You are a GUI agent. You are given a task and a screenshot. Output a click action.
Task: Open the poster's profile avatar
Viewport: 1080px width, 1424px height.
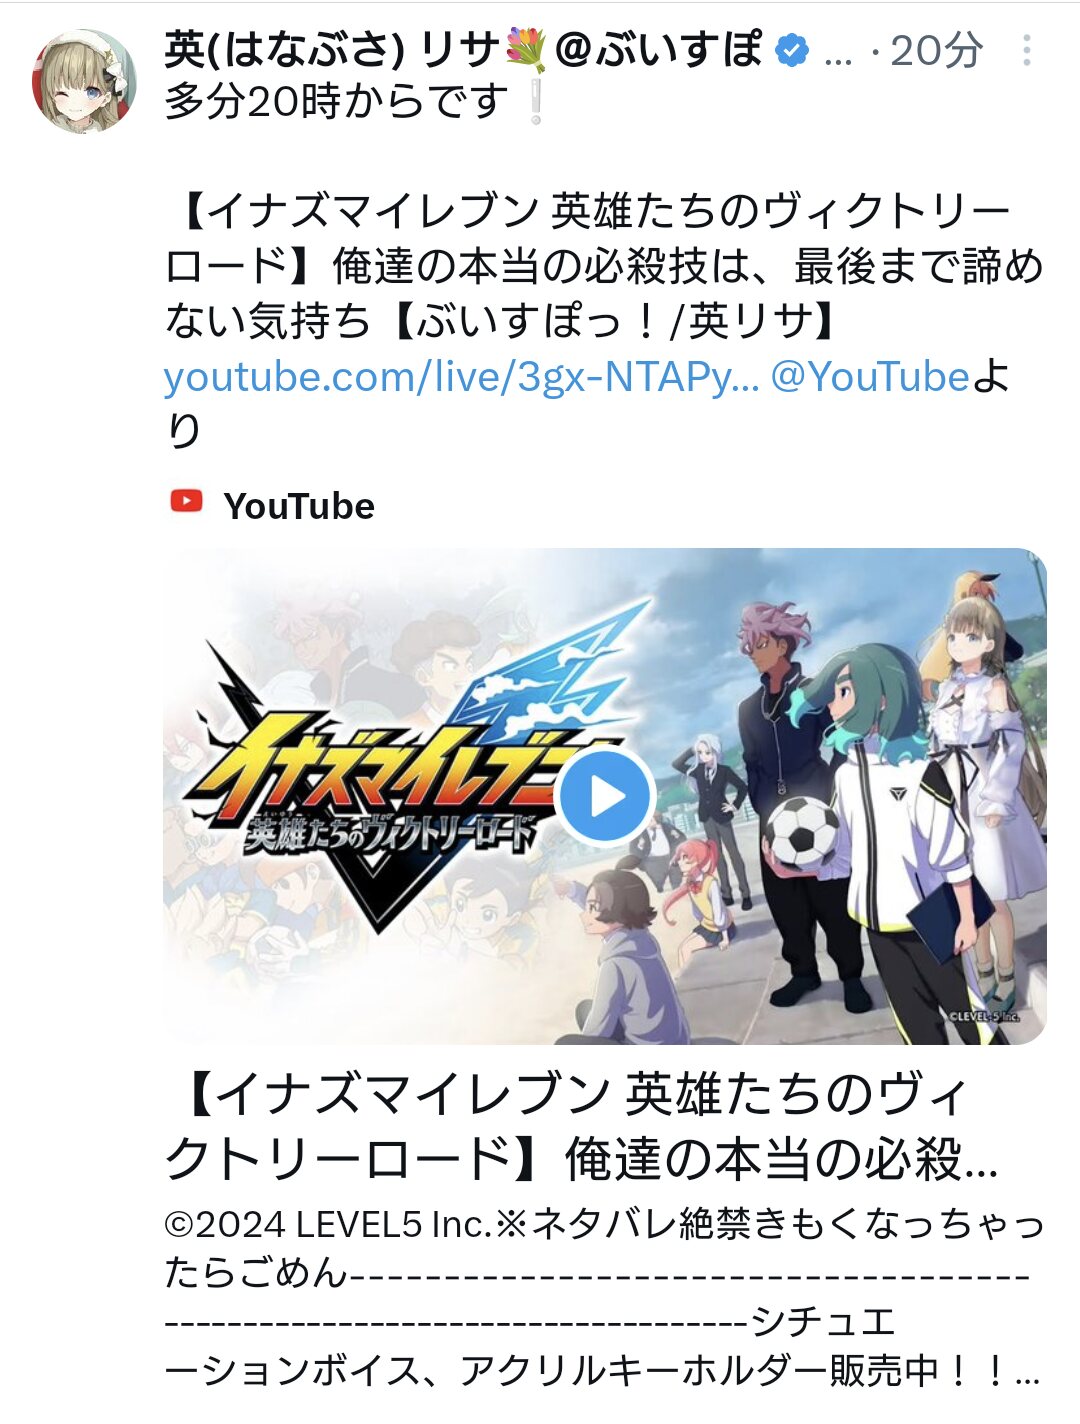(x=84, y=80)
